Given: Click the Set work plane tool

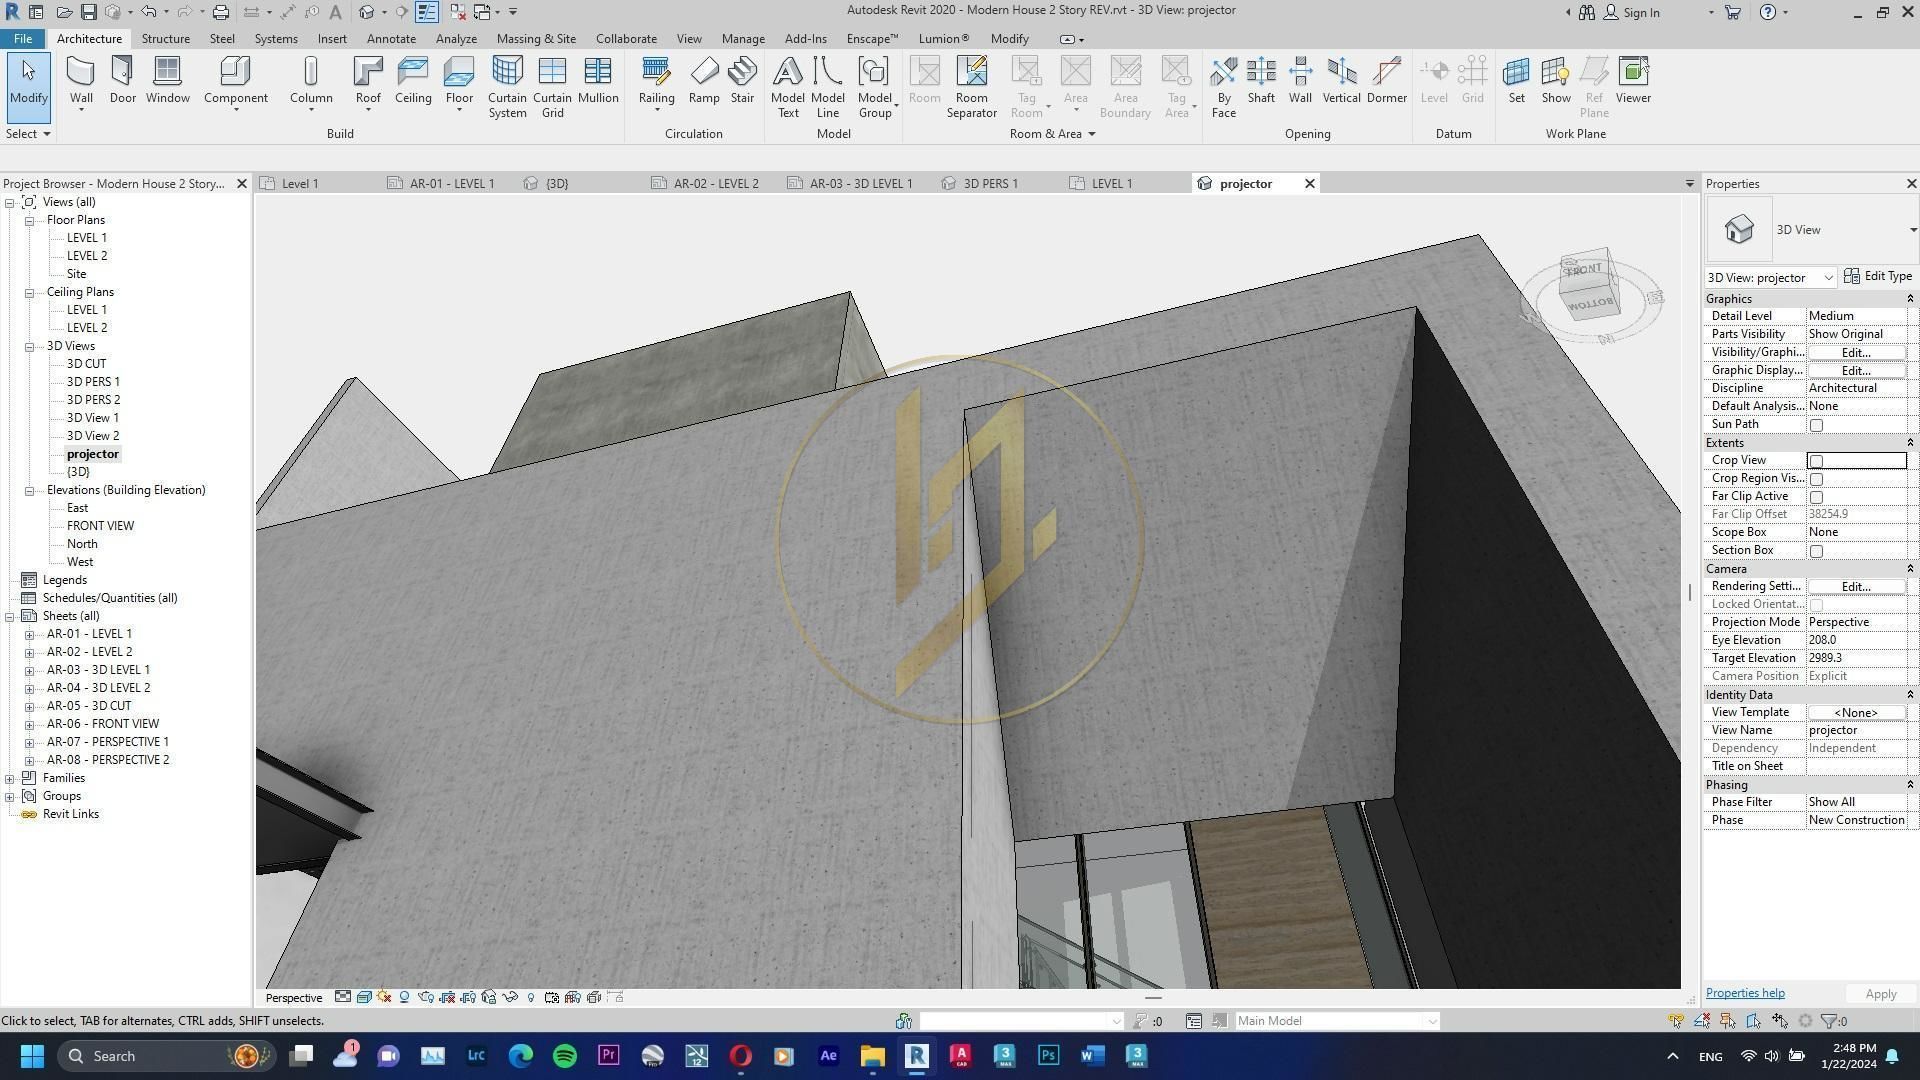Looking at the screenshot, I should (1517, 80).
